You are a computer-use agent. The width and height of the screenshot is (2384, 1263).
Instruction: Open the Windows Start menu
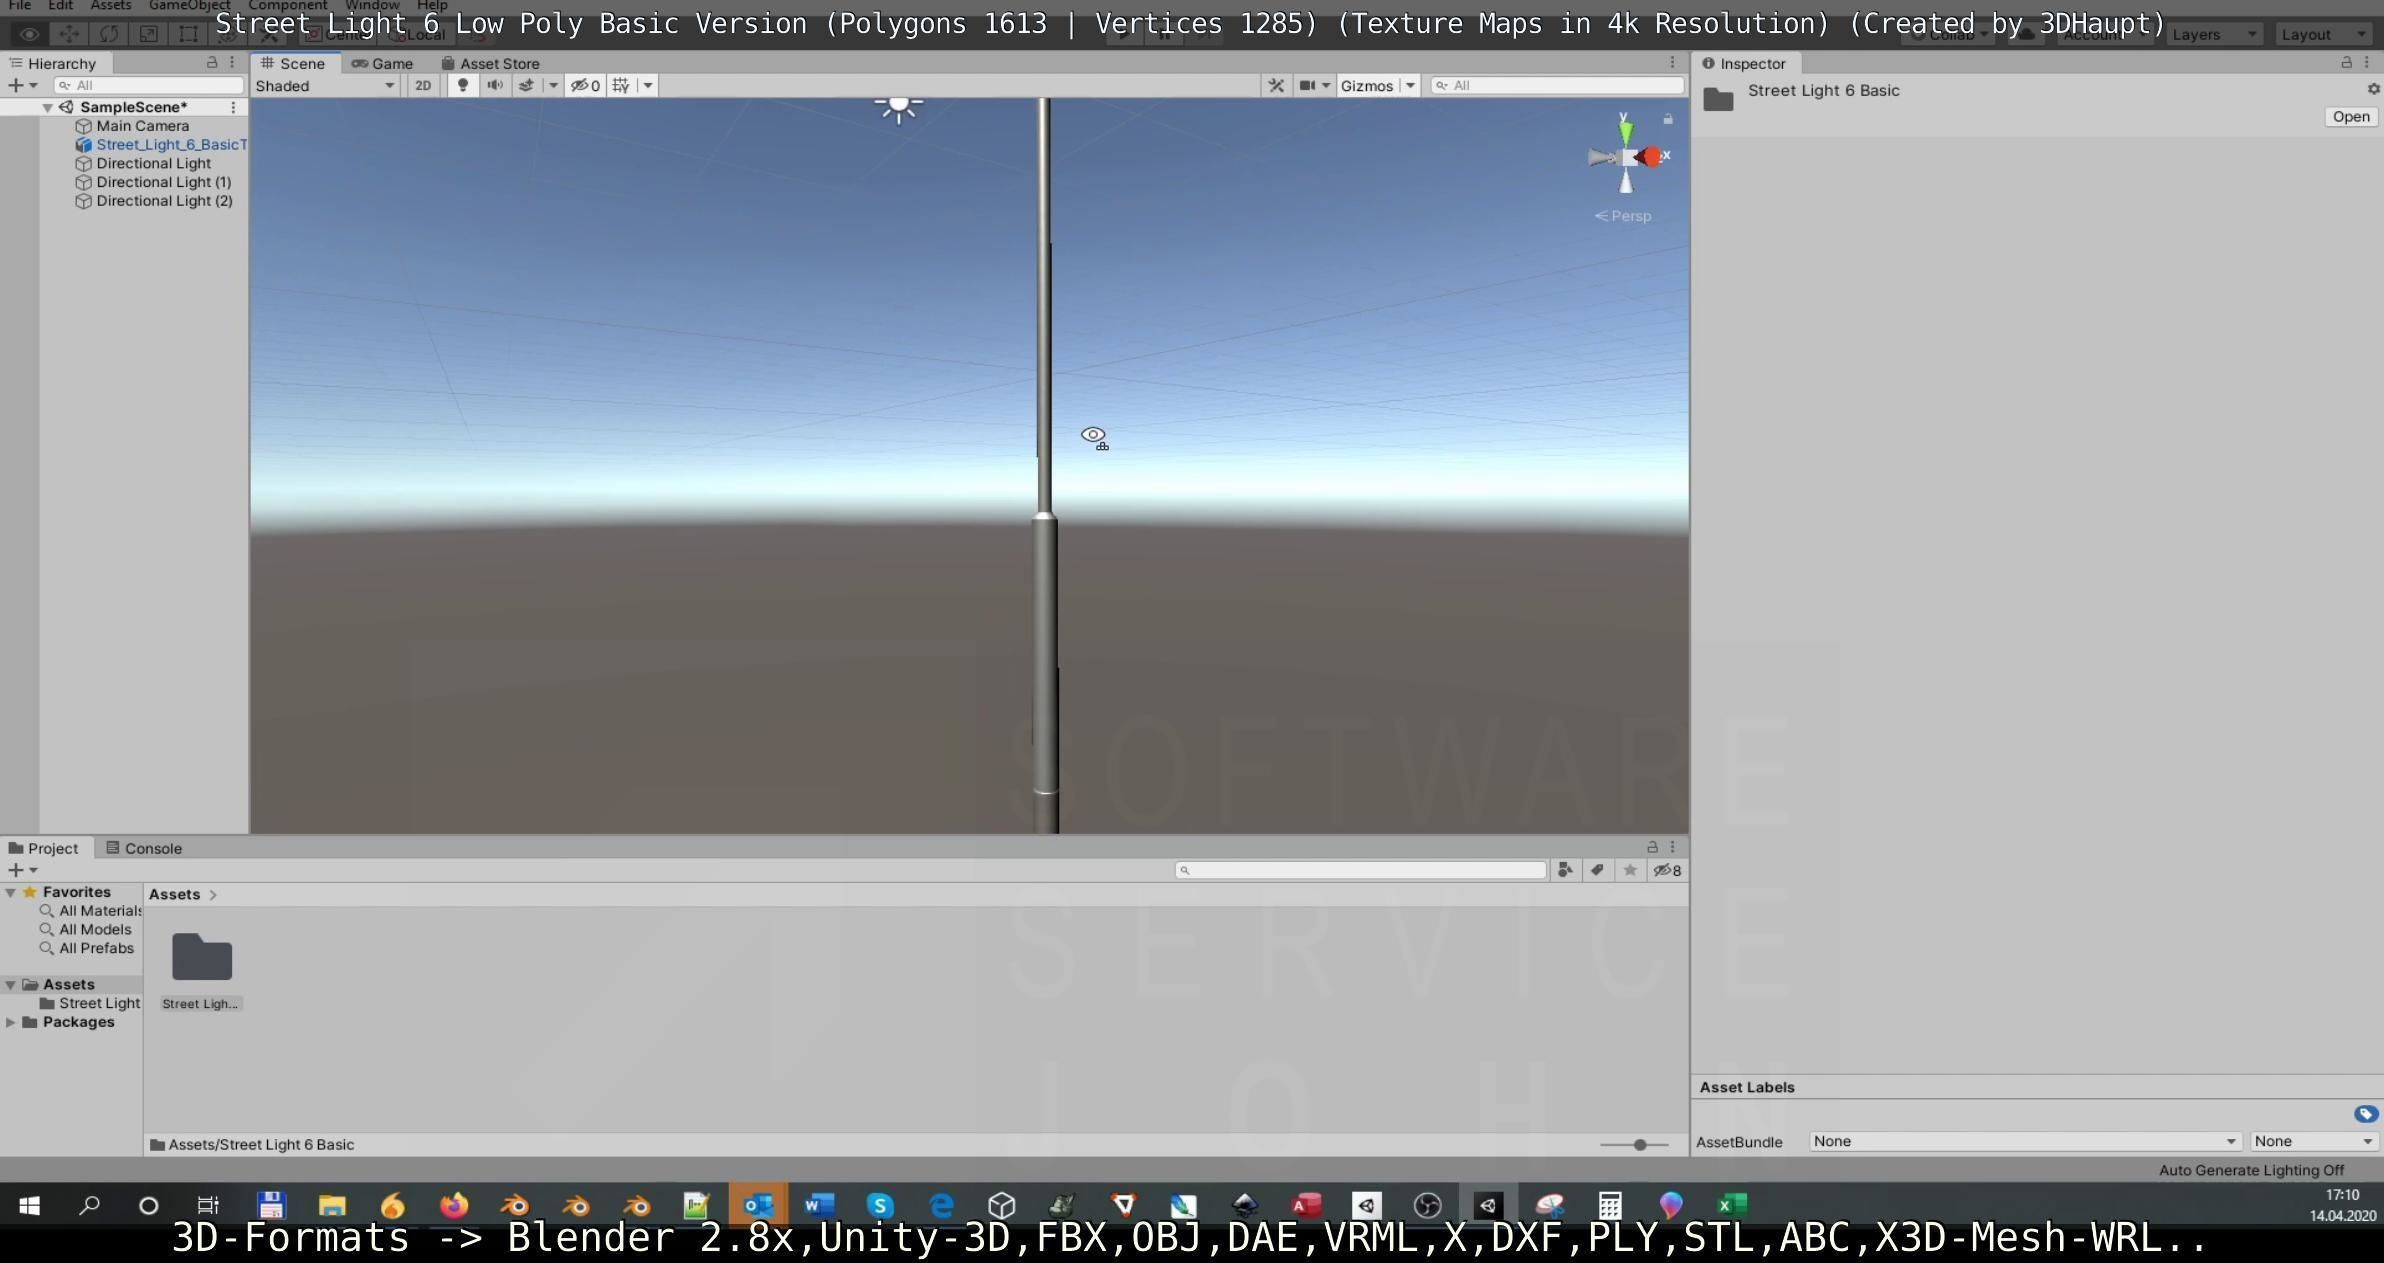point(29,1205)
